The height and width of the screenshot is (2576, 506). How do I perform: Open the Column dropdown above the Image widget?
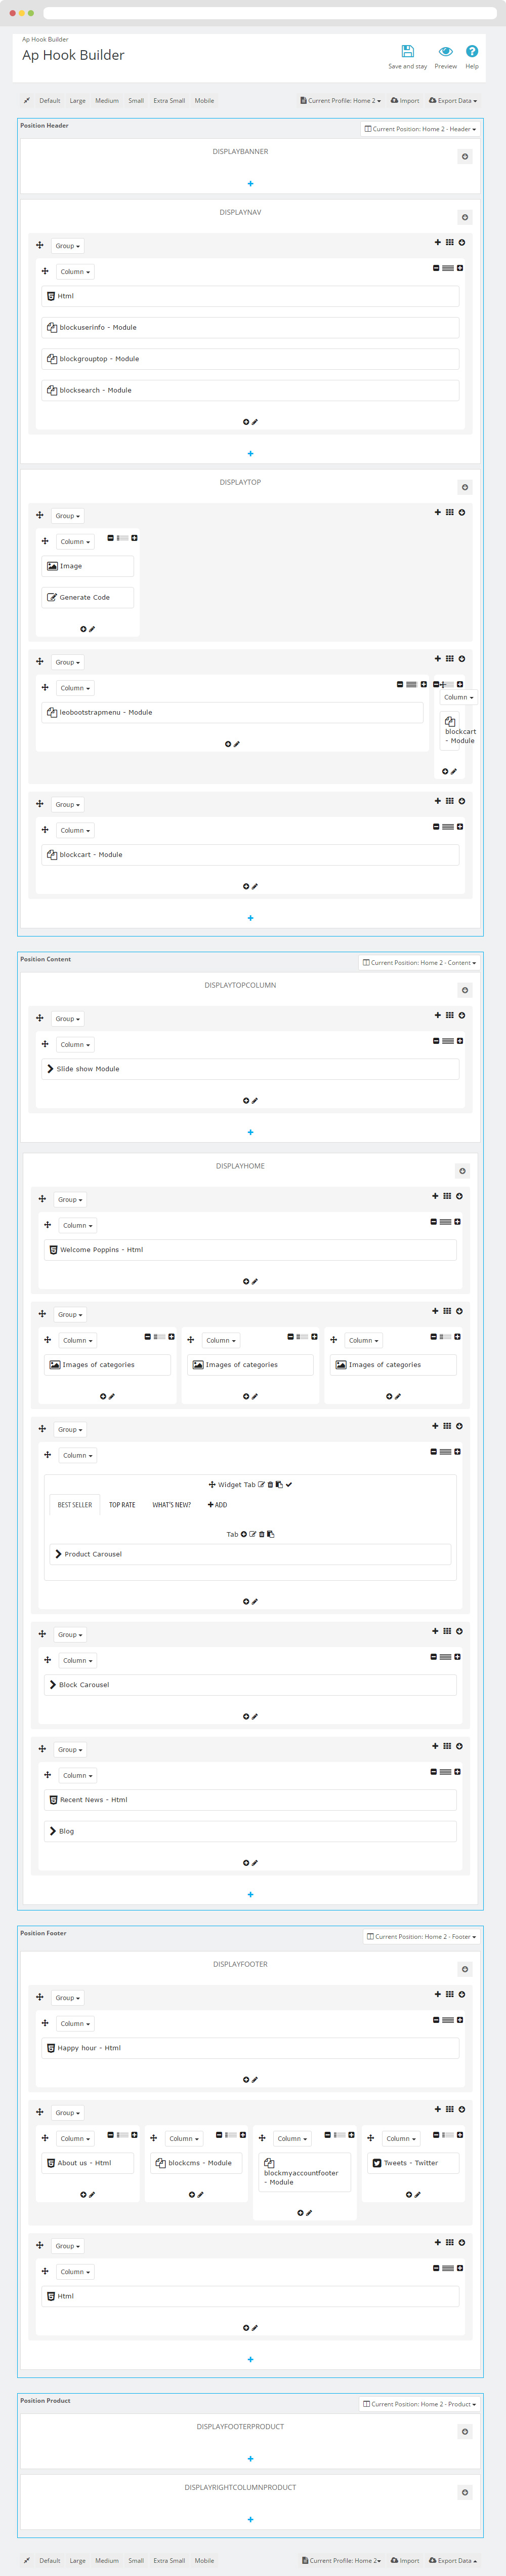75,542
